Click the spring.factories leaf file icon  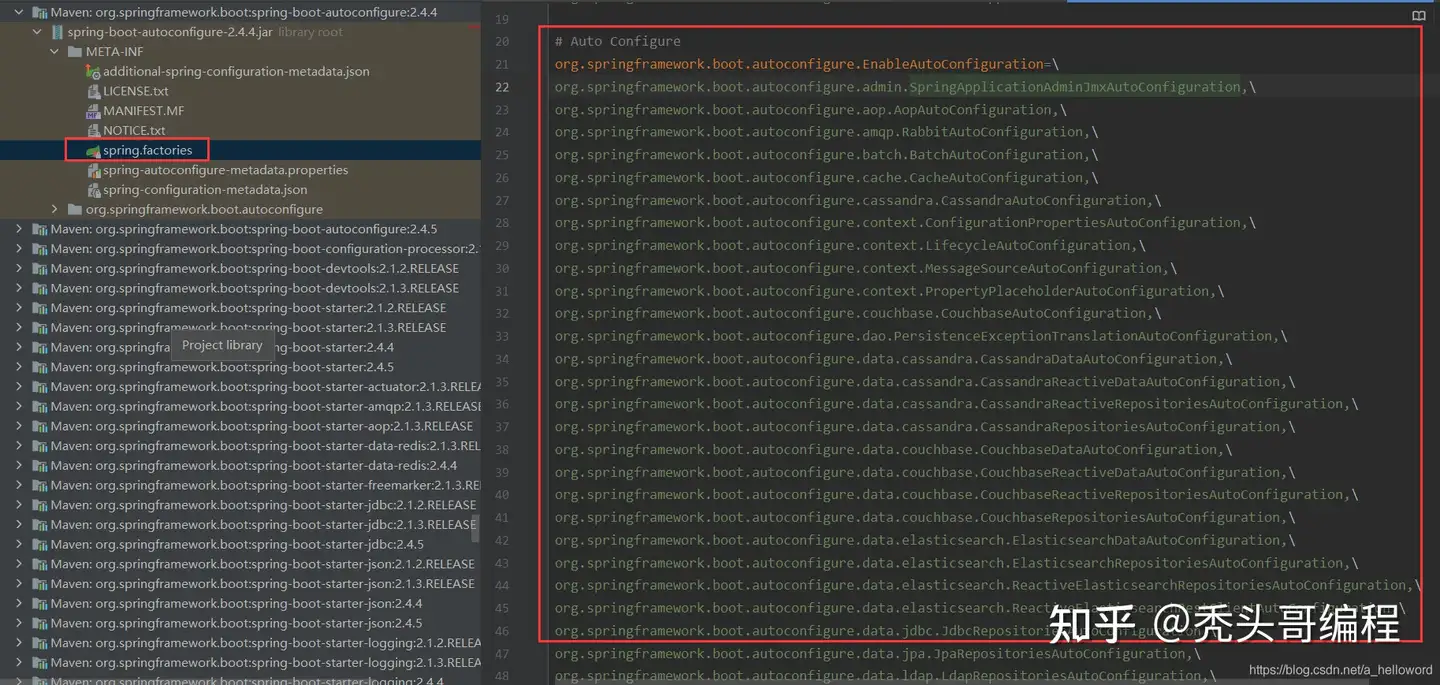93,151
